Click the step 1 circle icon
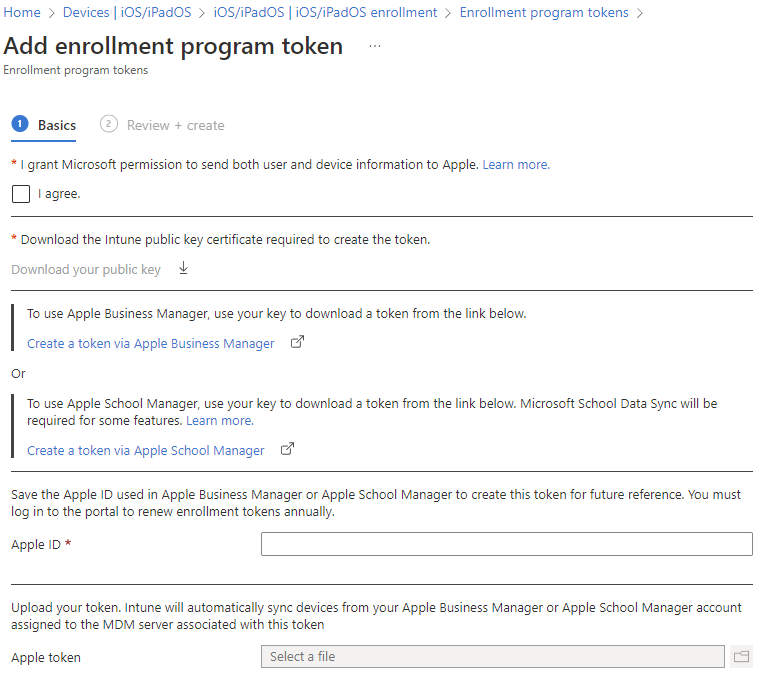This screenshot has width=776, height=683. click(x=20, y=124)
